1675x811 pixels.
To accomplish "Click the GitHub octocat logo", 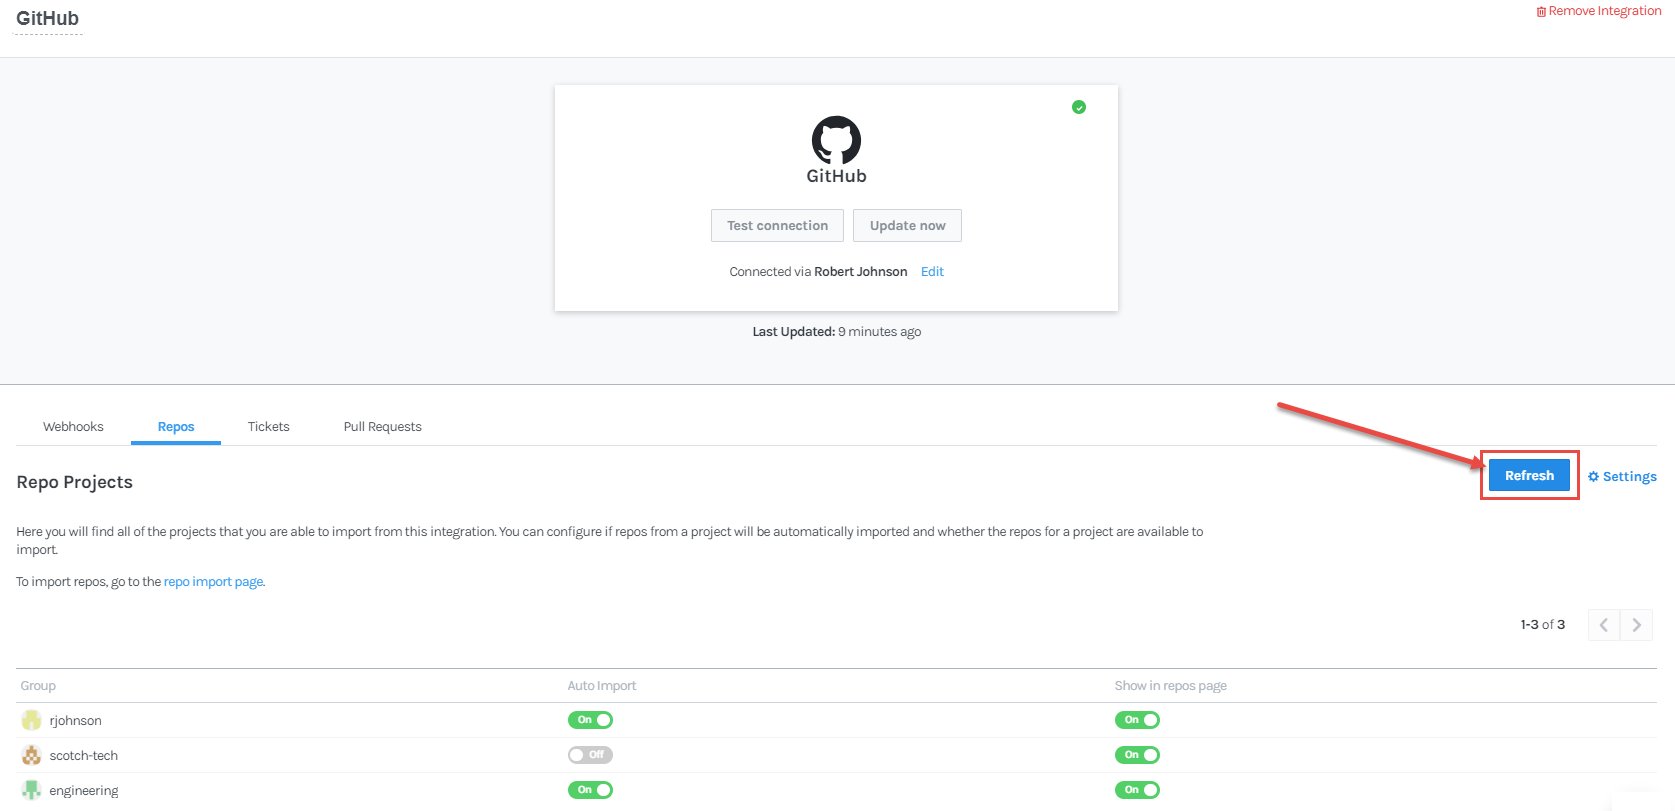I will [836, 140].
